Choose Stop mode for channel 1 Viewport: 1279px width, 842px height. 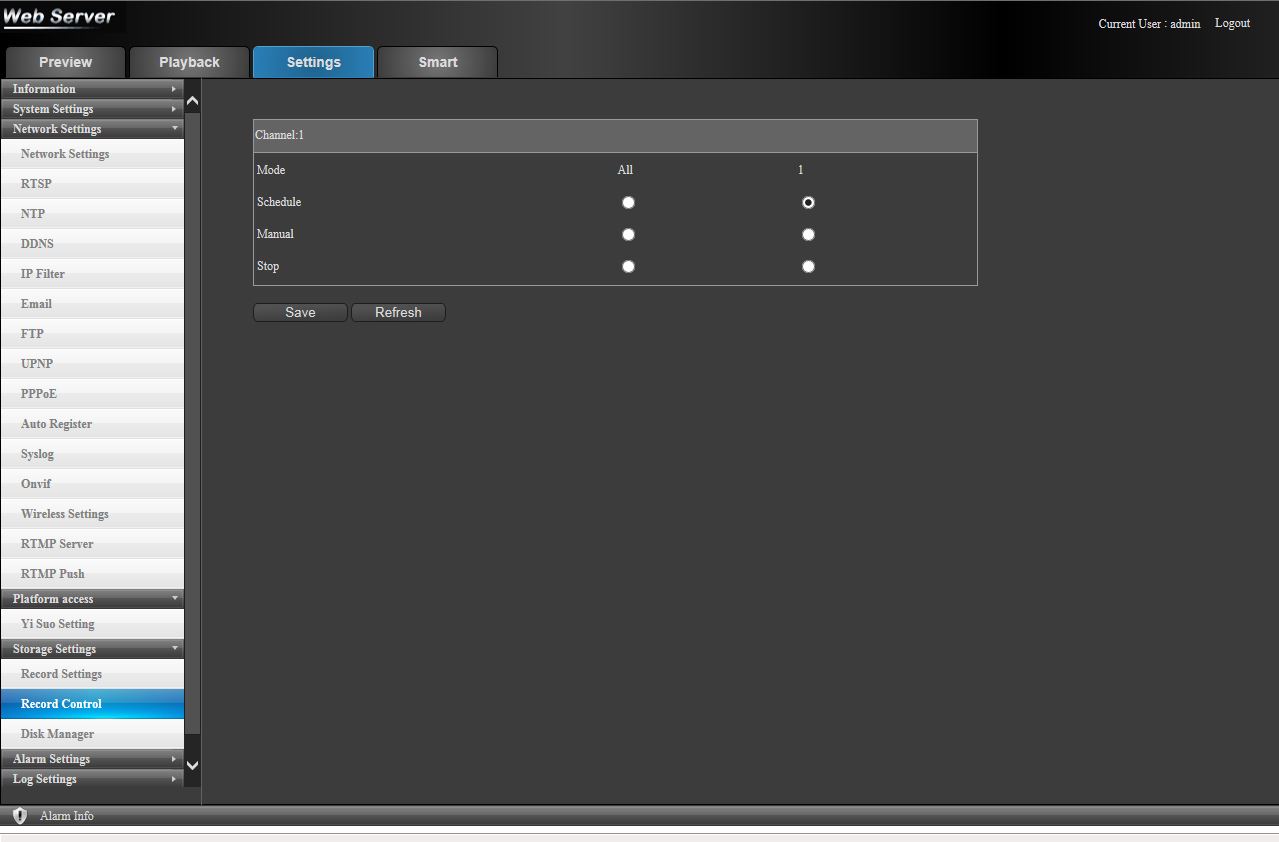click(808, 267)
